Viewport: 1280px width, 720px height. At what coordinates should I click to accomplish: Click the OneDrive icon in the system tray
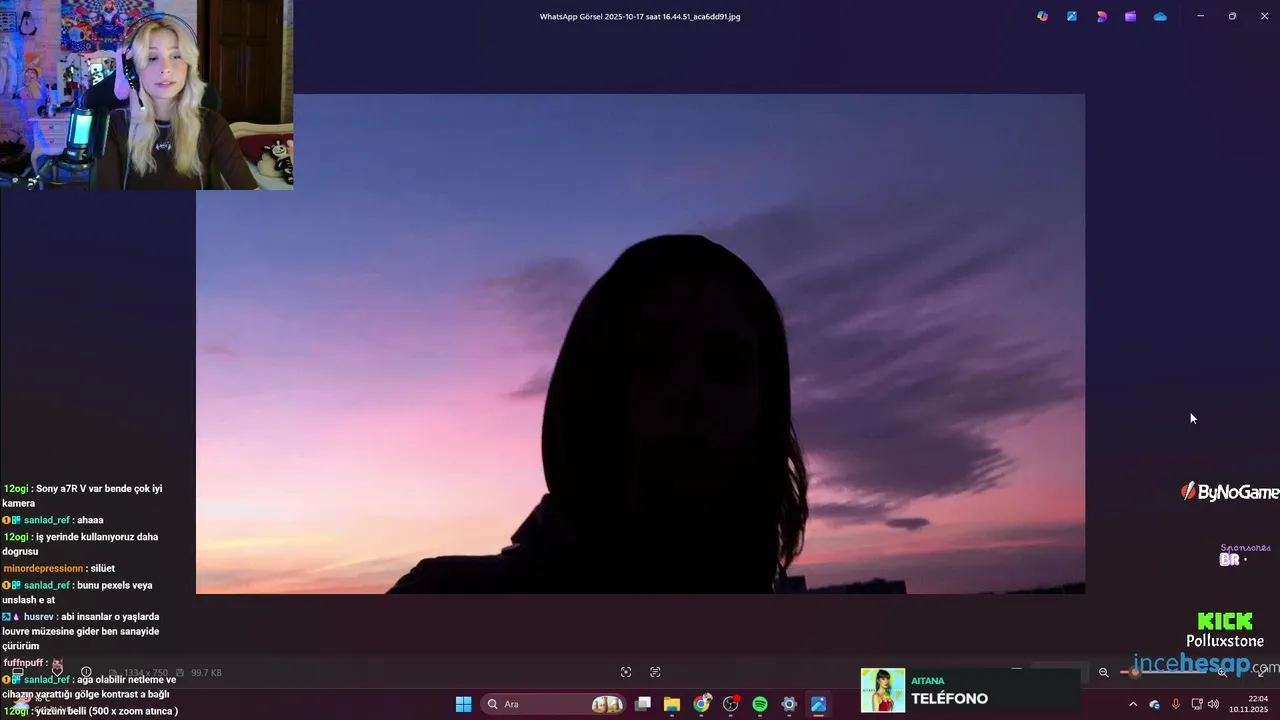coord(1155,704)
